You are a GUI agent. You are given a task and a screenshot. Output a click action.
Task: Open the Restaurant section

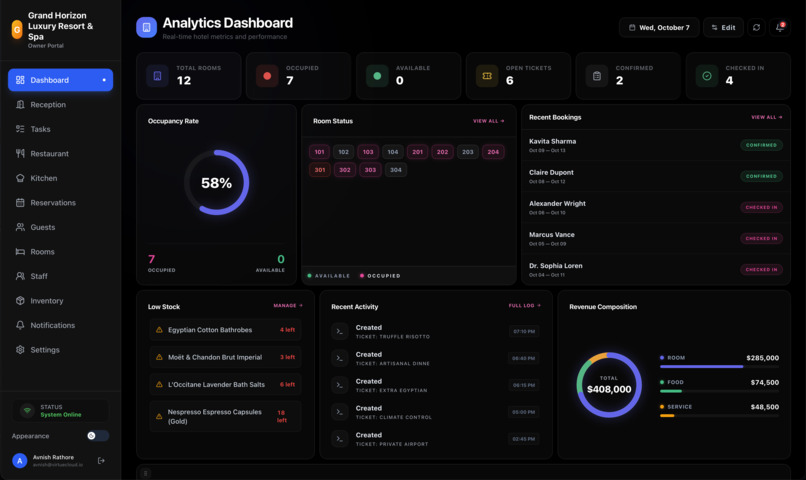60,154
